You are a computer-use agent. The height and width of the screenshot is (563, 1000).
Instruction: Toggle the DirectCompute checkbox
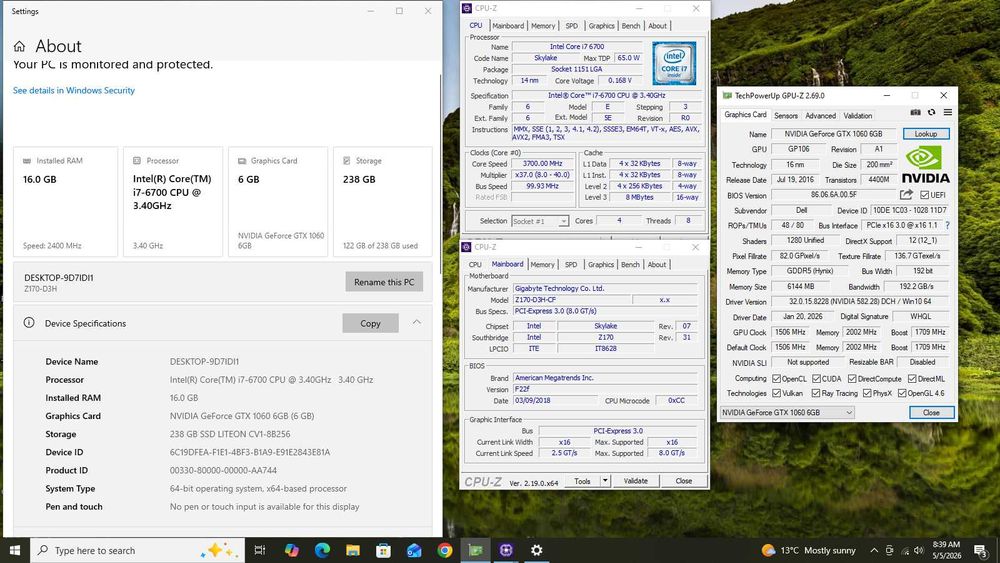click(x=851, y=378)
